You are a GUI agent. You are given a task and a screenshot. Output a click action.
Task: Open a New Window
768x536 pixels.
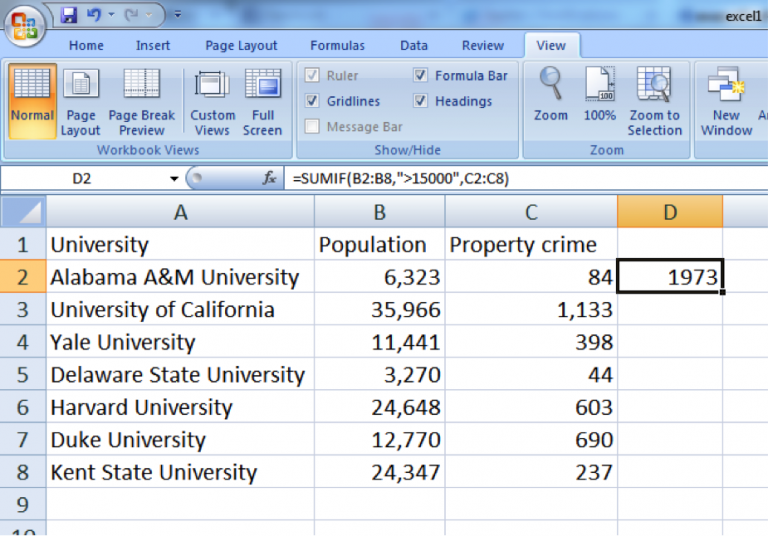coord(726,98)
